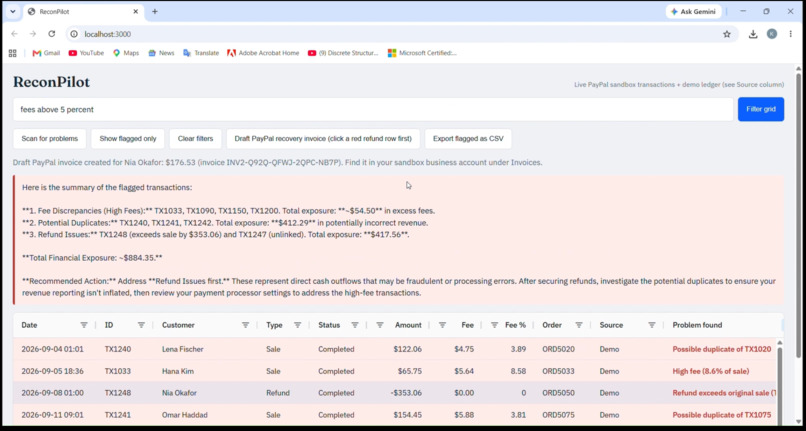The height and width of the screenshot is (431, 806).
Task: Open the ID column filter icon
Action: tap(141, 325)
